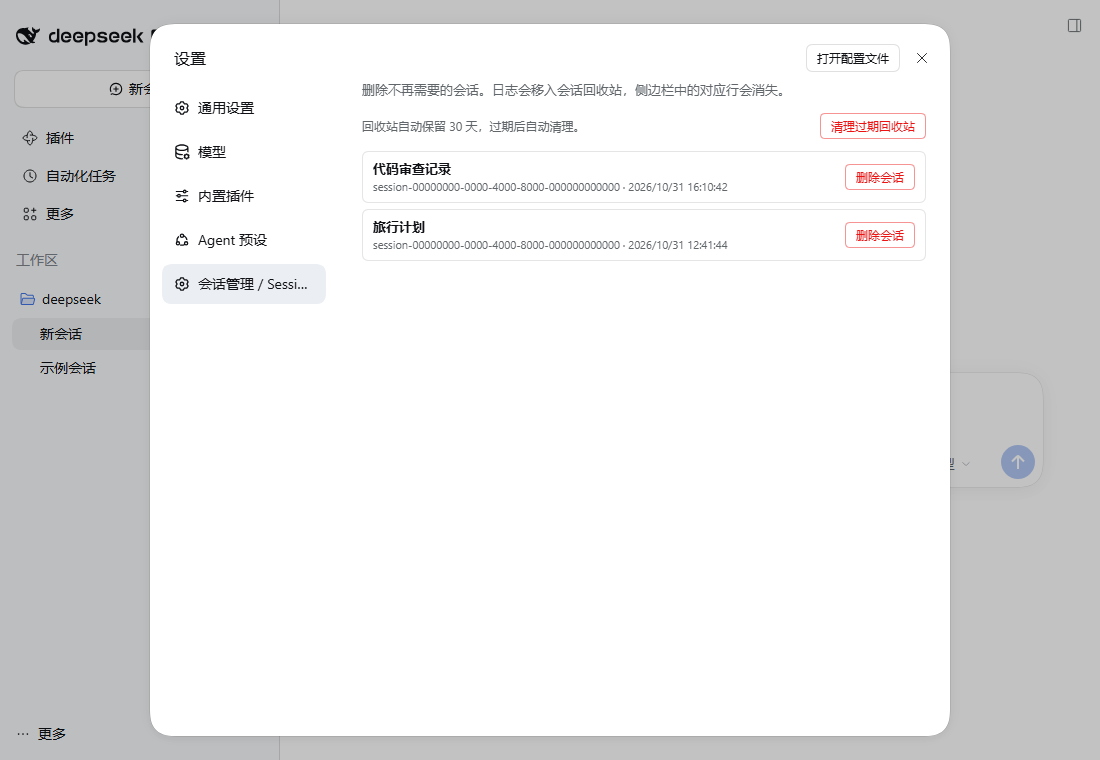Click the clock icon beside 自动化任务
Viewport: 1100px width, 760px height.
(x=29, y=176)
